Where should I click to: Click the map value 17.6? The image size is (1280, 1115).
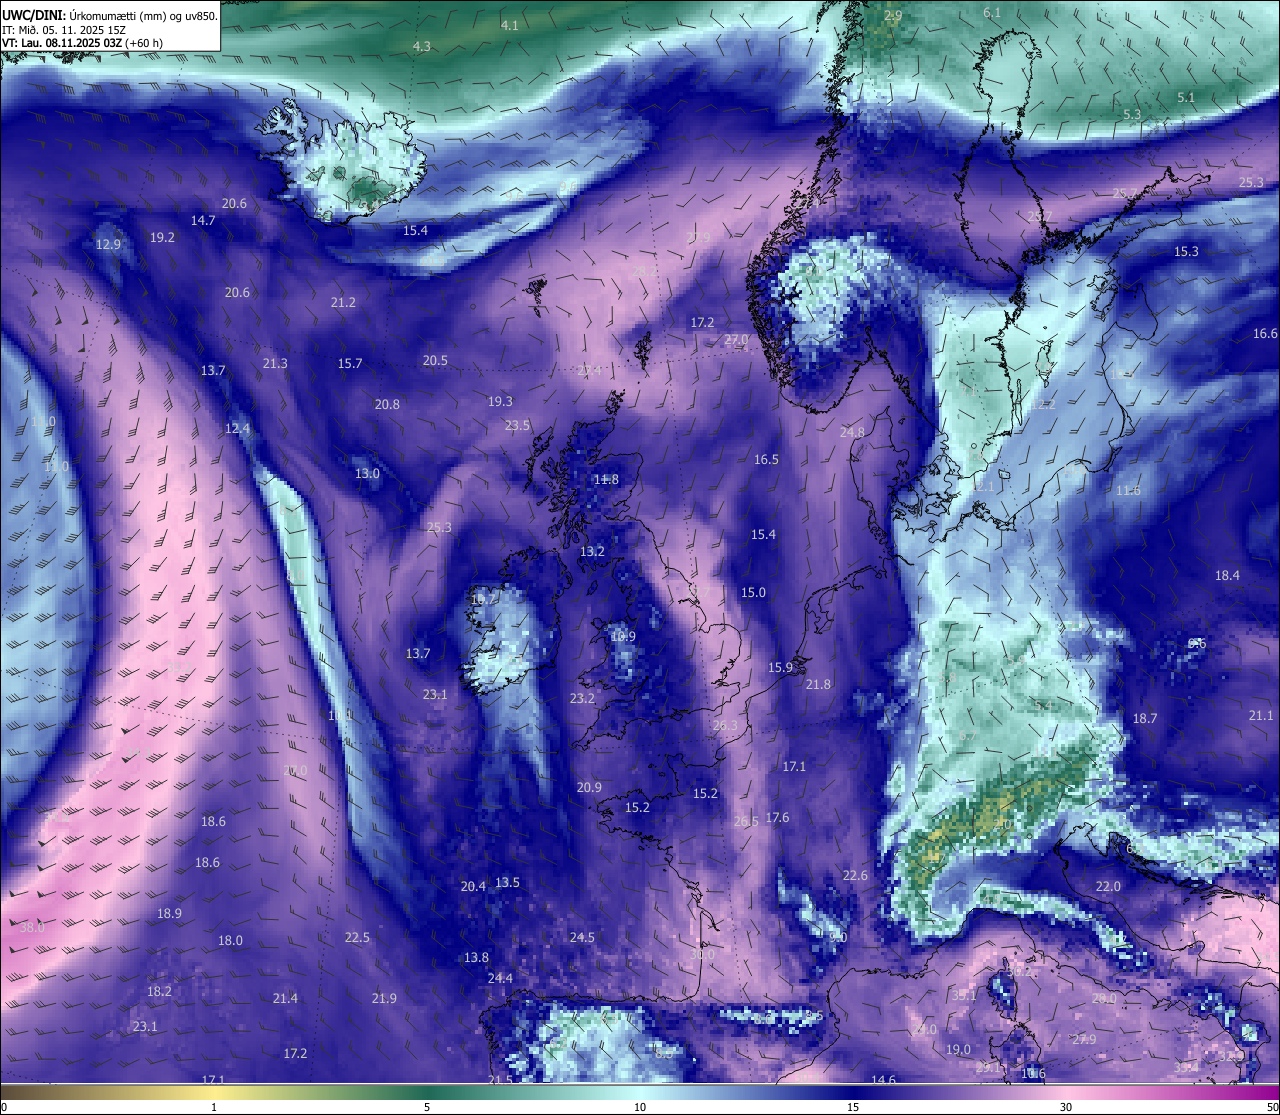tap(777, 818)
